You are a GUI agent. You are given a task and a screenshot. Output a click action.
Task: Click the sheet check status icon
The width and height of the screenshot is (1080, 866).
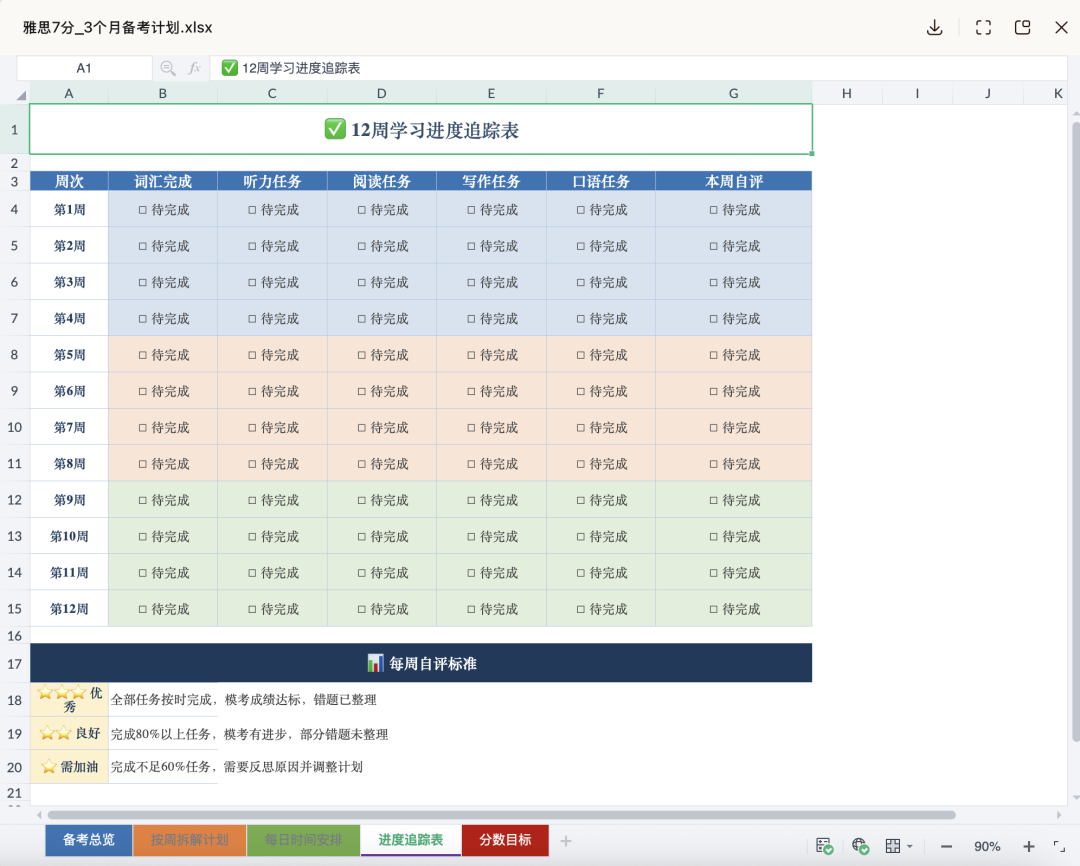(824, 846)
